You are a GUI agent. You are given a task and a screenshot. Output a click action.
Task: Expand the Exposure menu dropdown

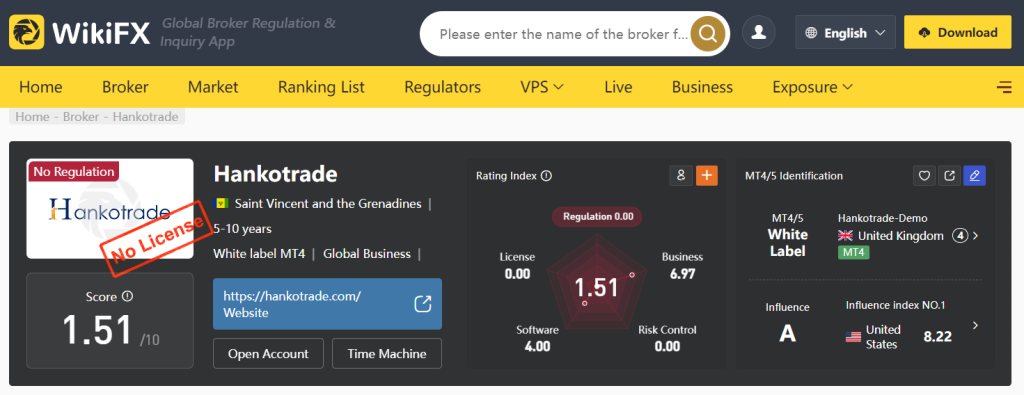(812, 87)
